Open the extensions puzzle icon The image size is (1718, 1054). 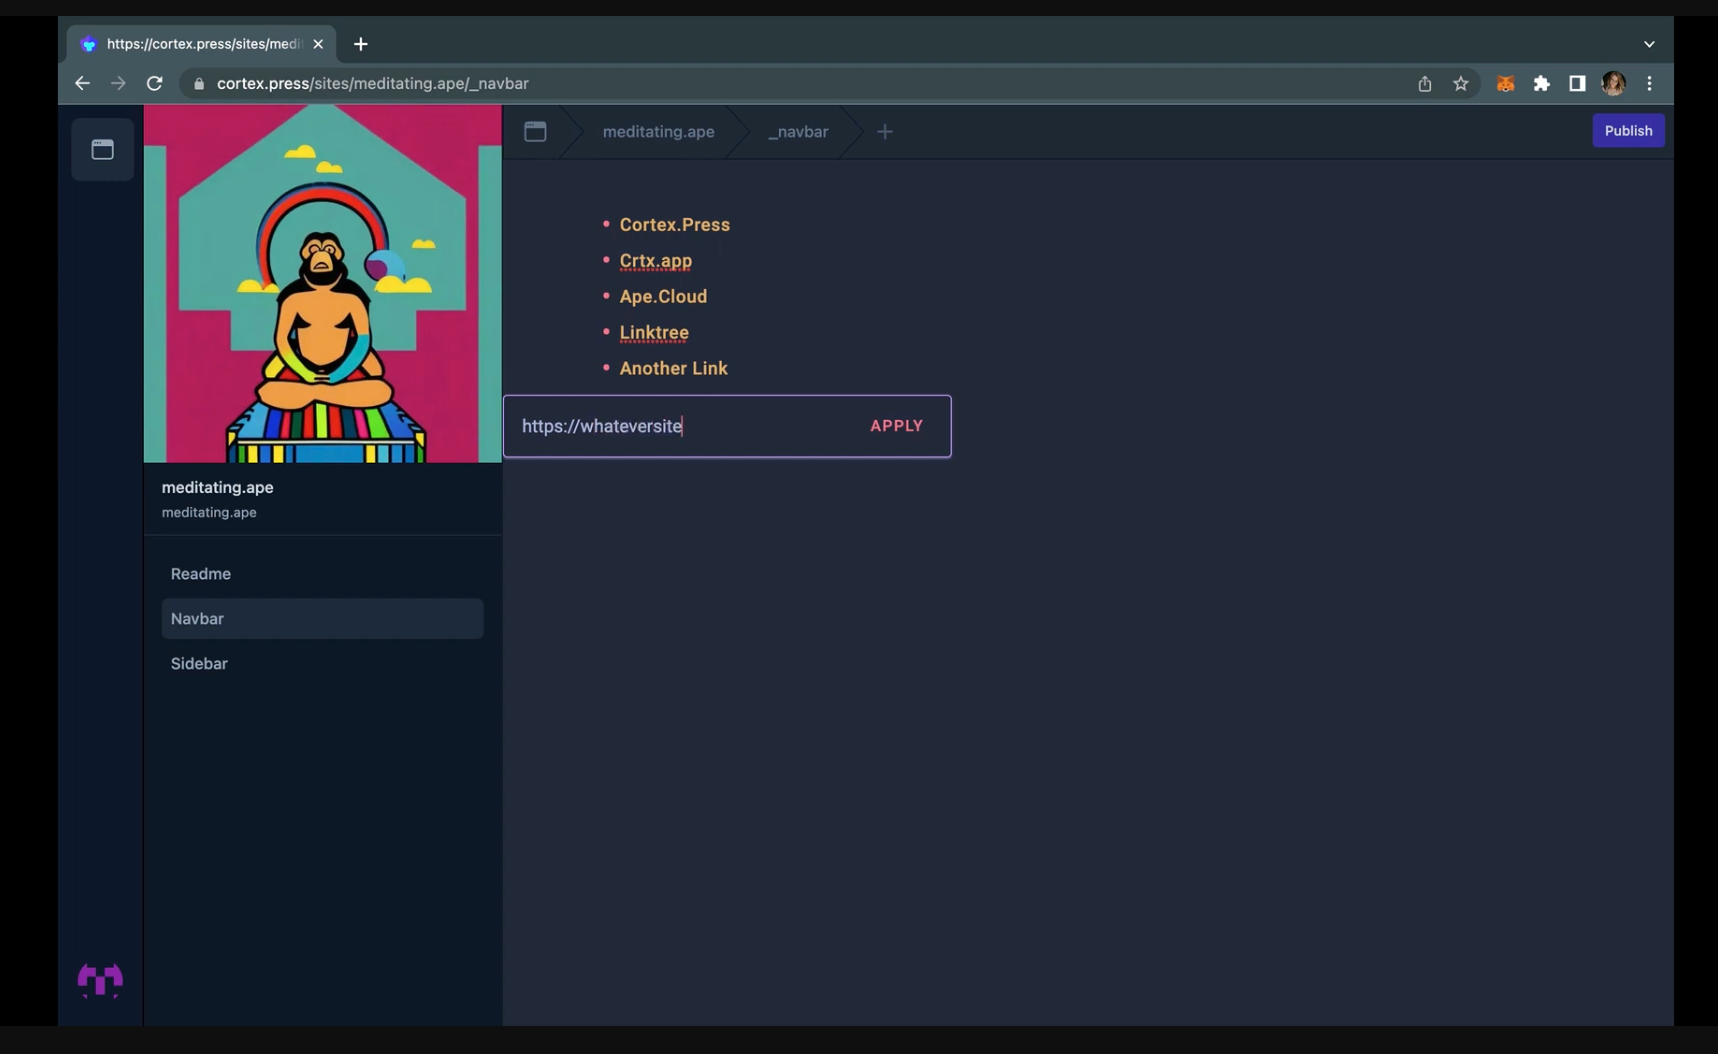click(1541, 84)
